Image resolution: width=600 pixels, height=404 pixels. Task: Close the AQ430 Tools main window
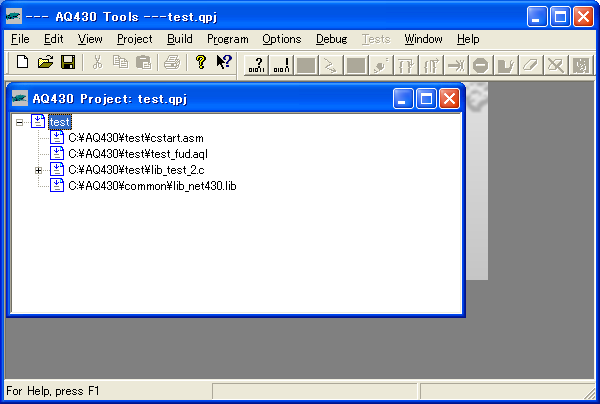click(x=584, y=17)
